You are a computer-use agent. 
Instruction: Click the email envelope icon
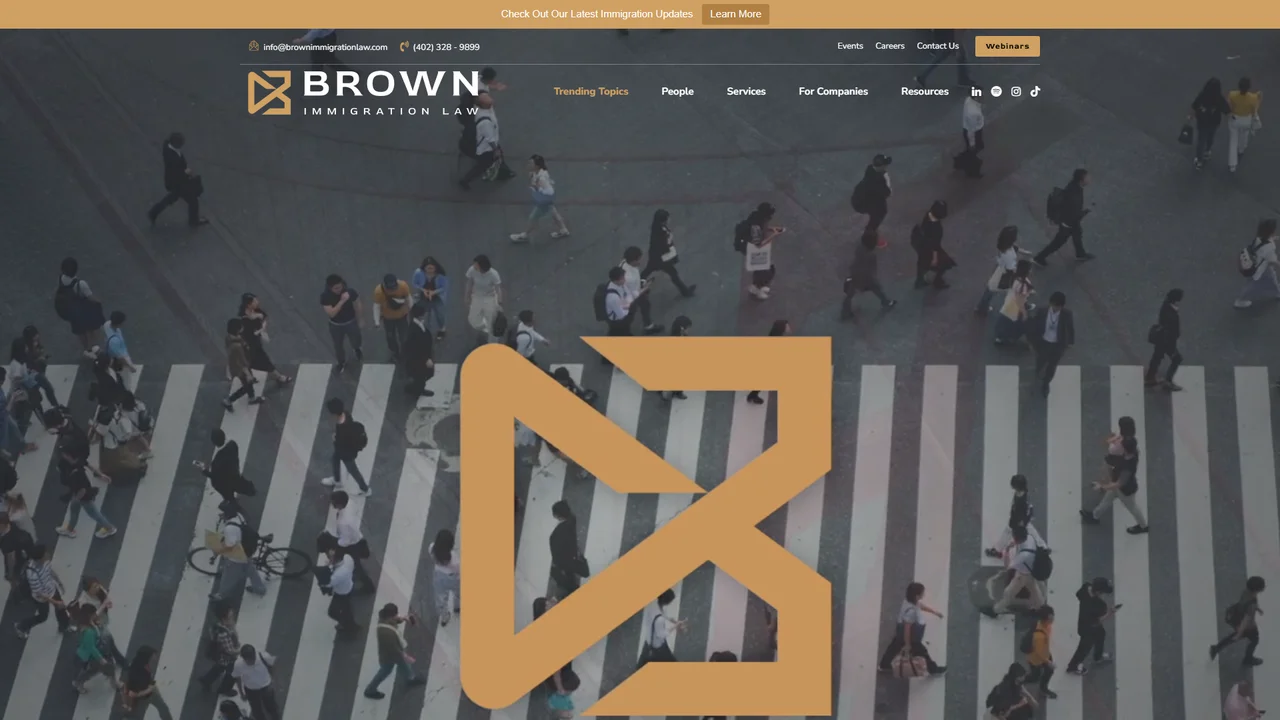(x=254, y=46)
